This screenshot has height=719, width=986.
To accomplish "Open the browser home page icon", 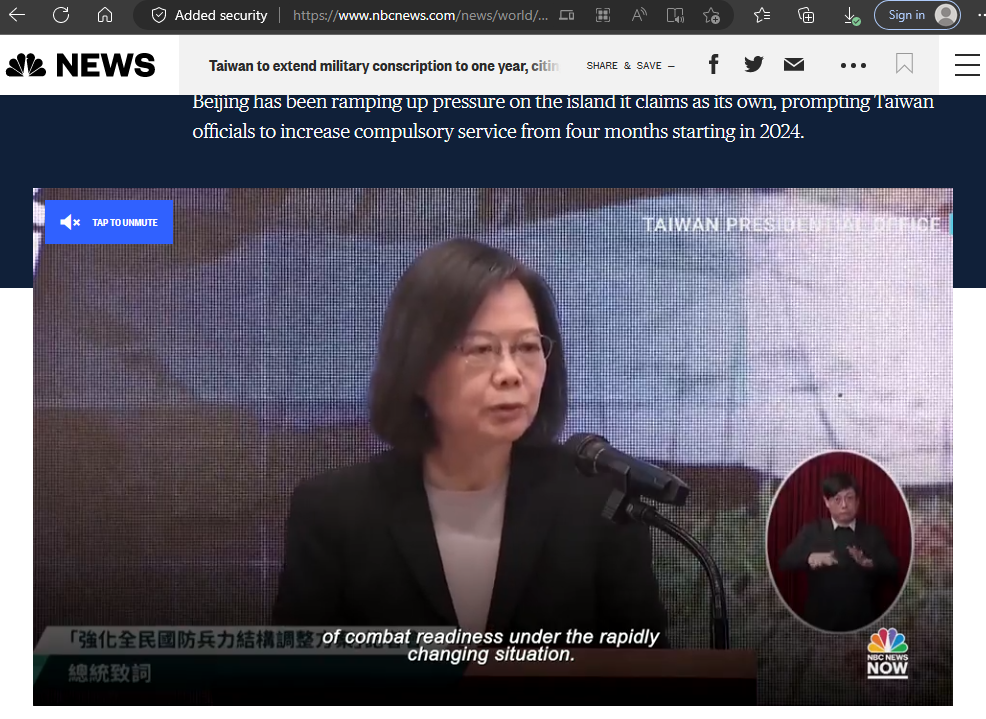I will click(x=105, y=14).
